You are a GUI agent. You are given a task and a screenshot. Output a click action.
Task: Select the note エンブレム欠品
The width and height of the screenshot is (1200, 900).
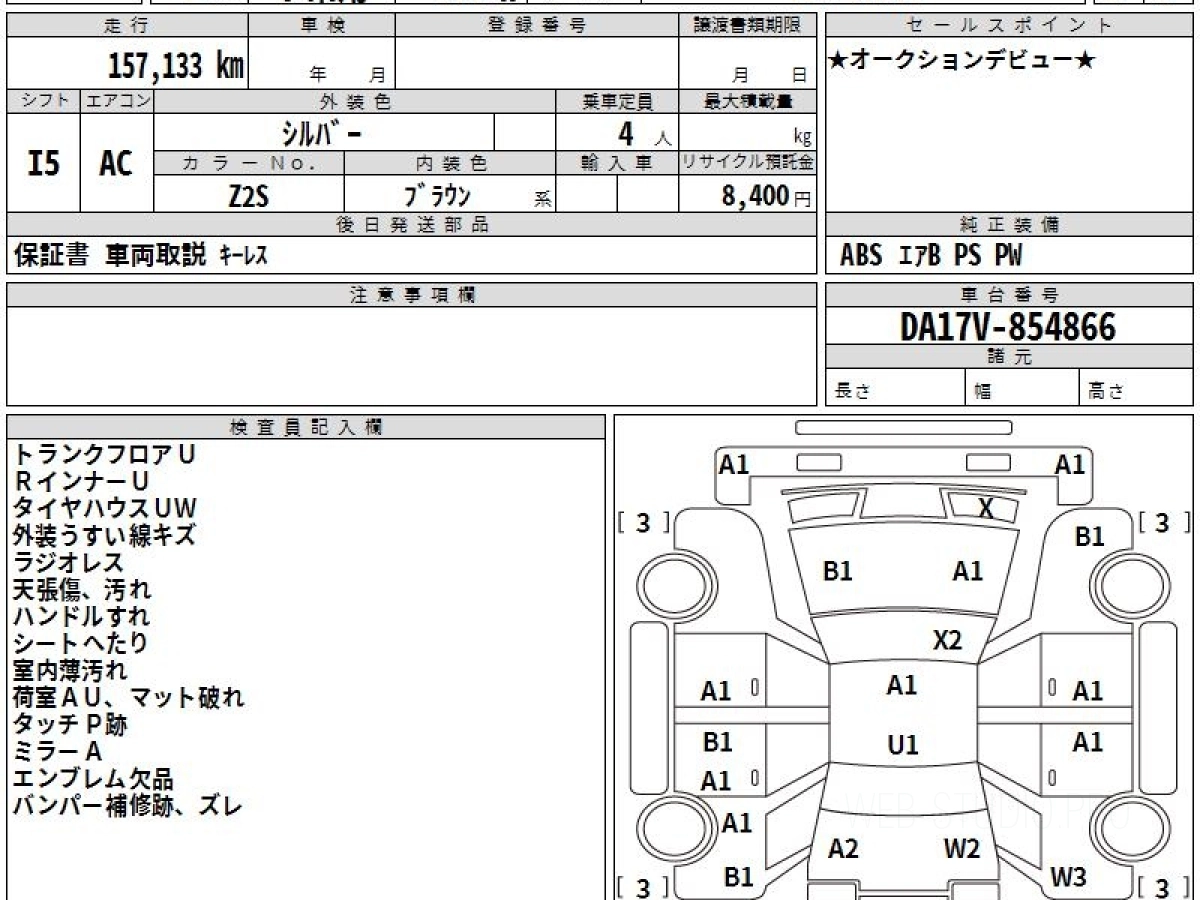pyautogui.click(x=94, y=778)
